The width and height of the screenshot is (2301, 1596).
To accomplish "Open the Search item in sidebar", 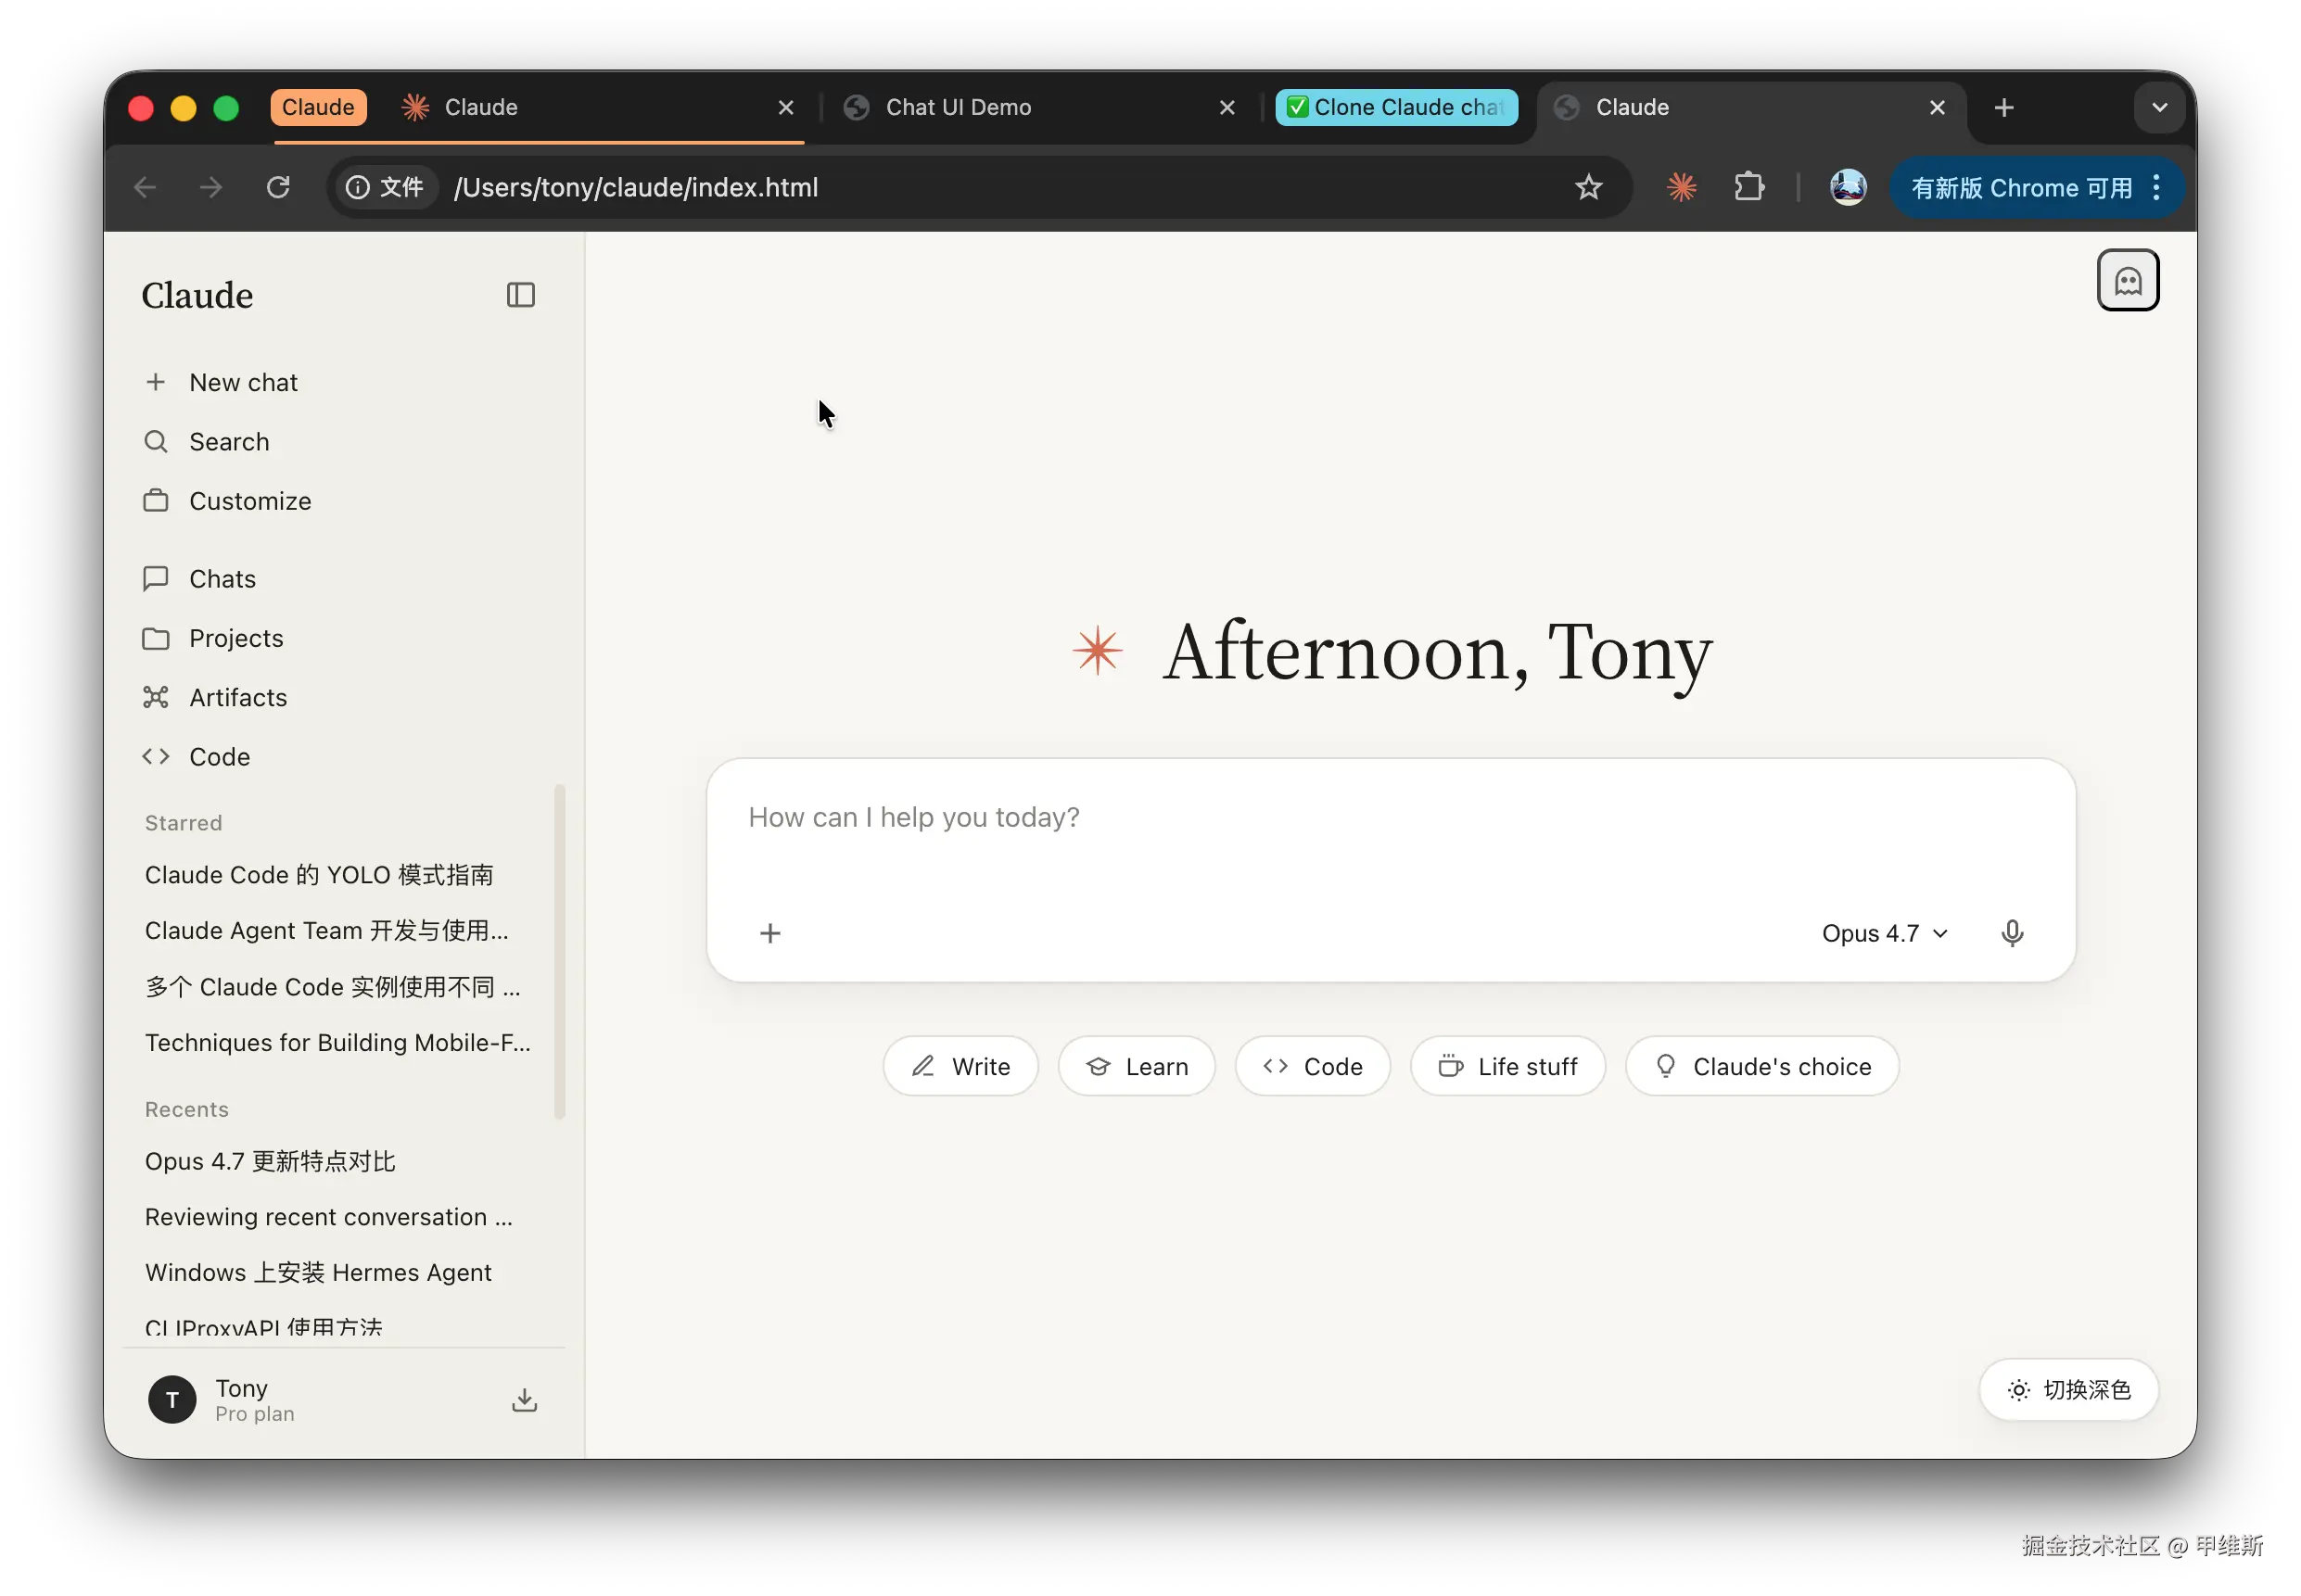I will (x=228, y=441).
